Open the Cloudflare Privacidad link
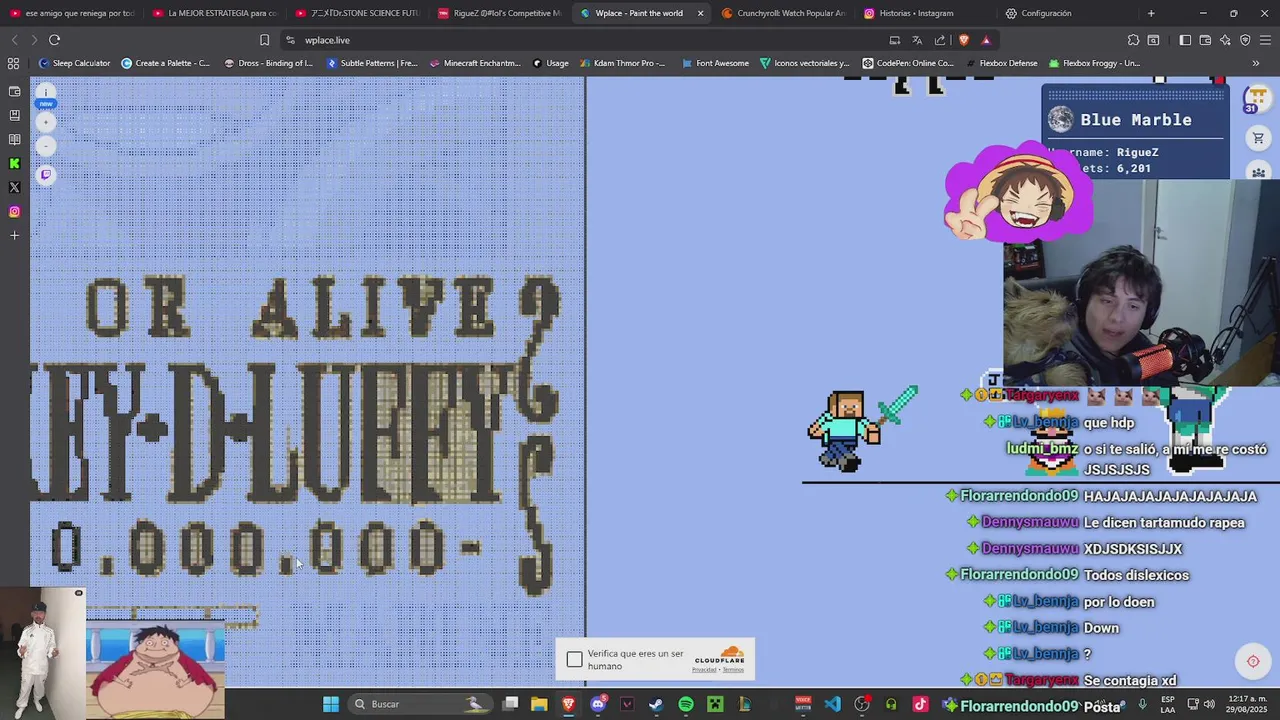Viewport: 1280px width, 720px height. tap(703, 670)
